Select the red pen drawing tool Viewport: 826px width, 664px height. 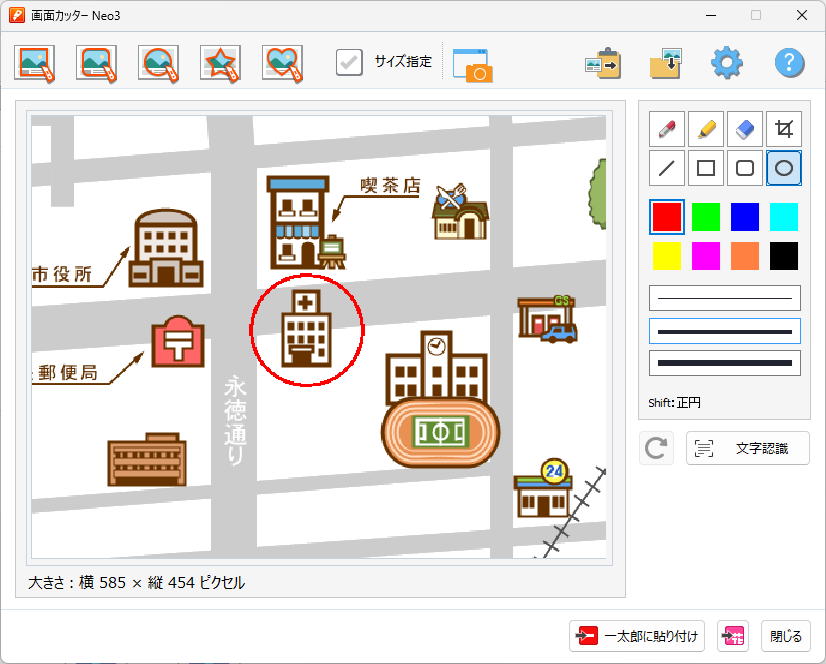click(667, 129)
